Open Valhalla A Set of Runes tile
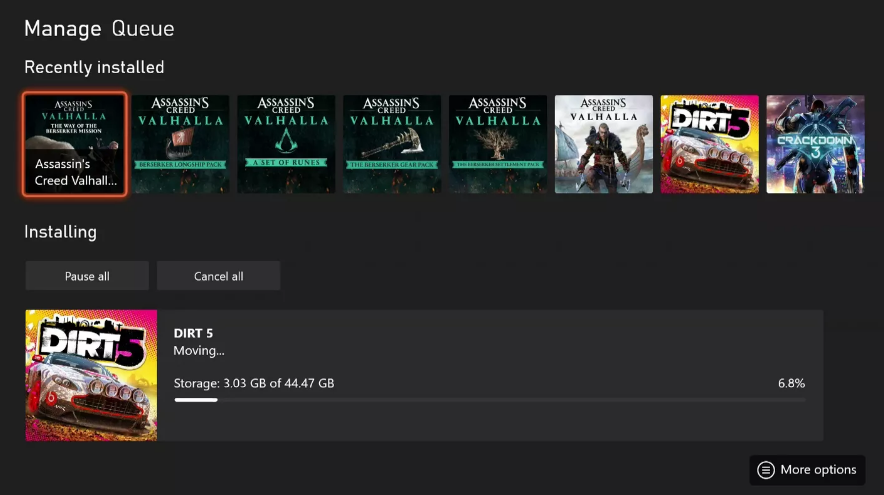 click(286, 144)
